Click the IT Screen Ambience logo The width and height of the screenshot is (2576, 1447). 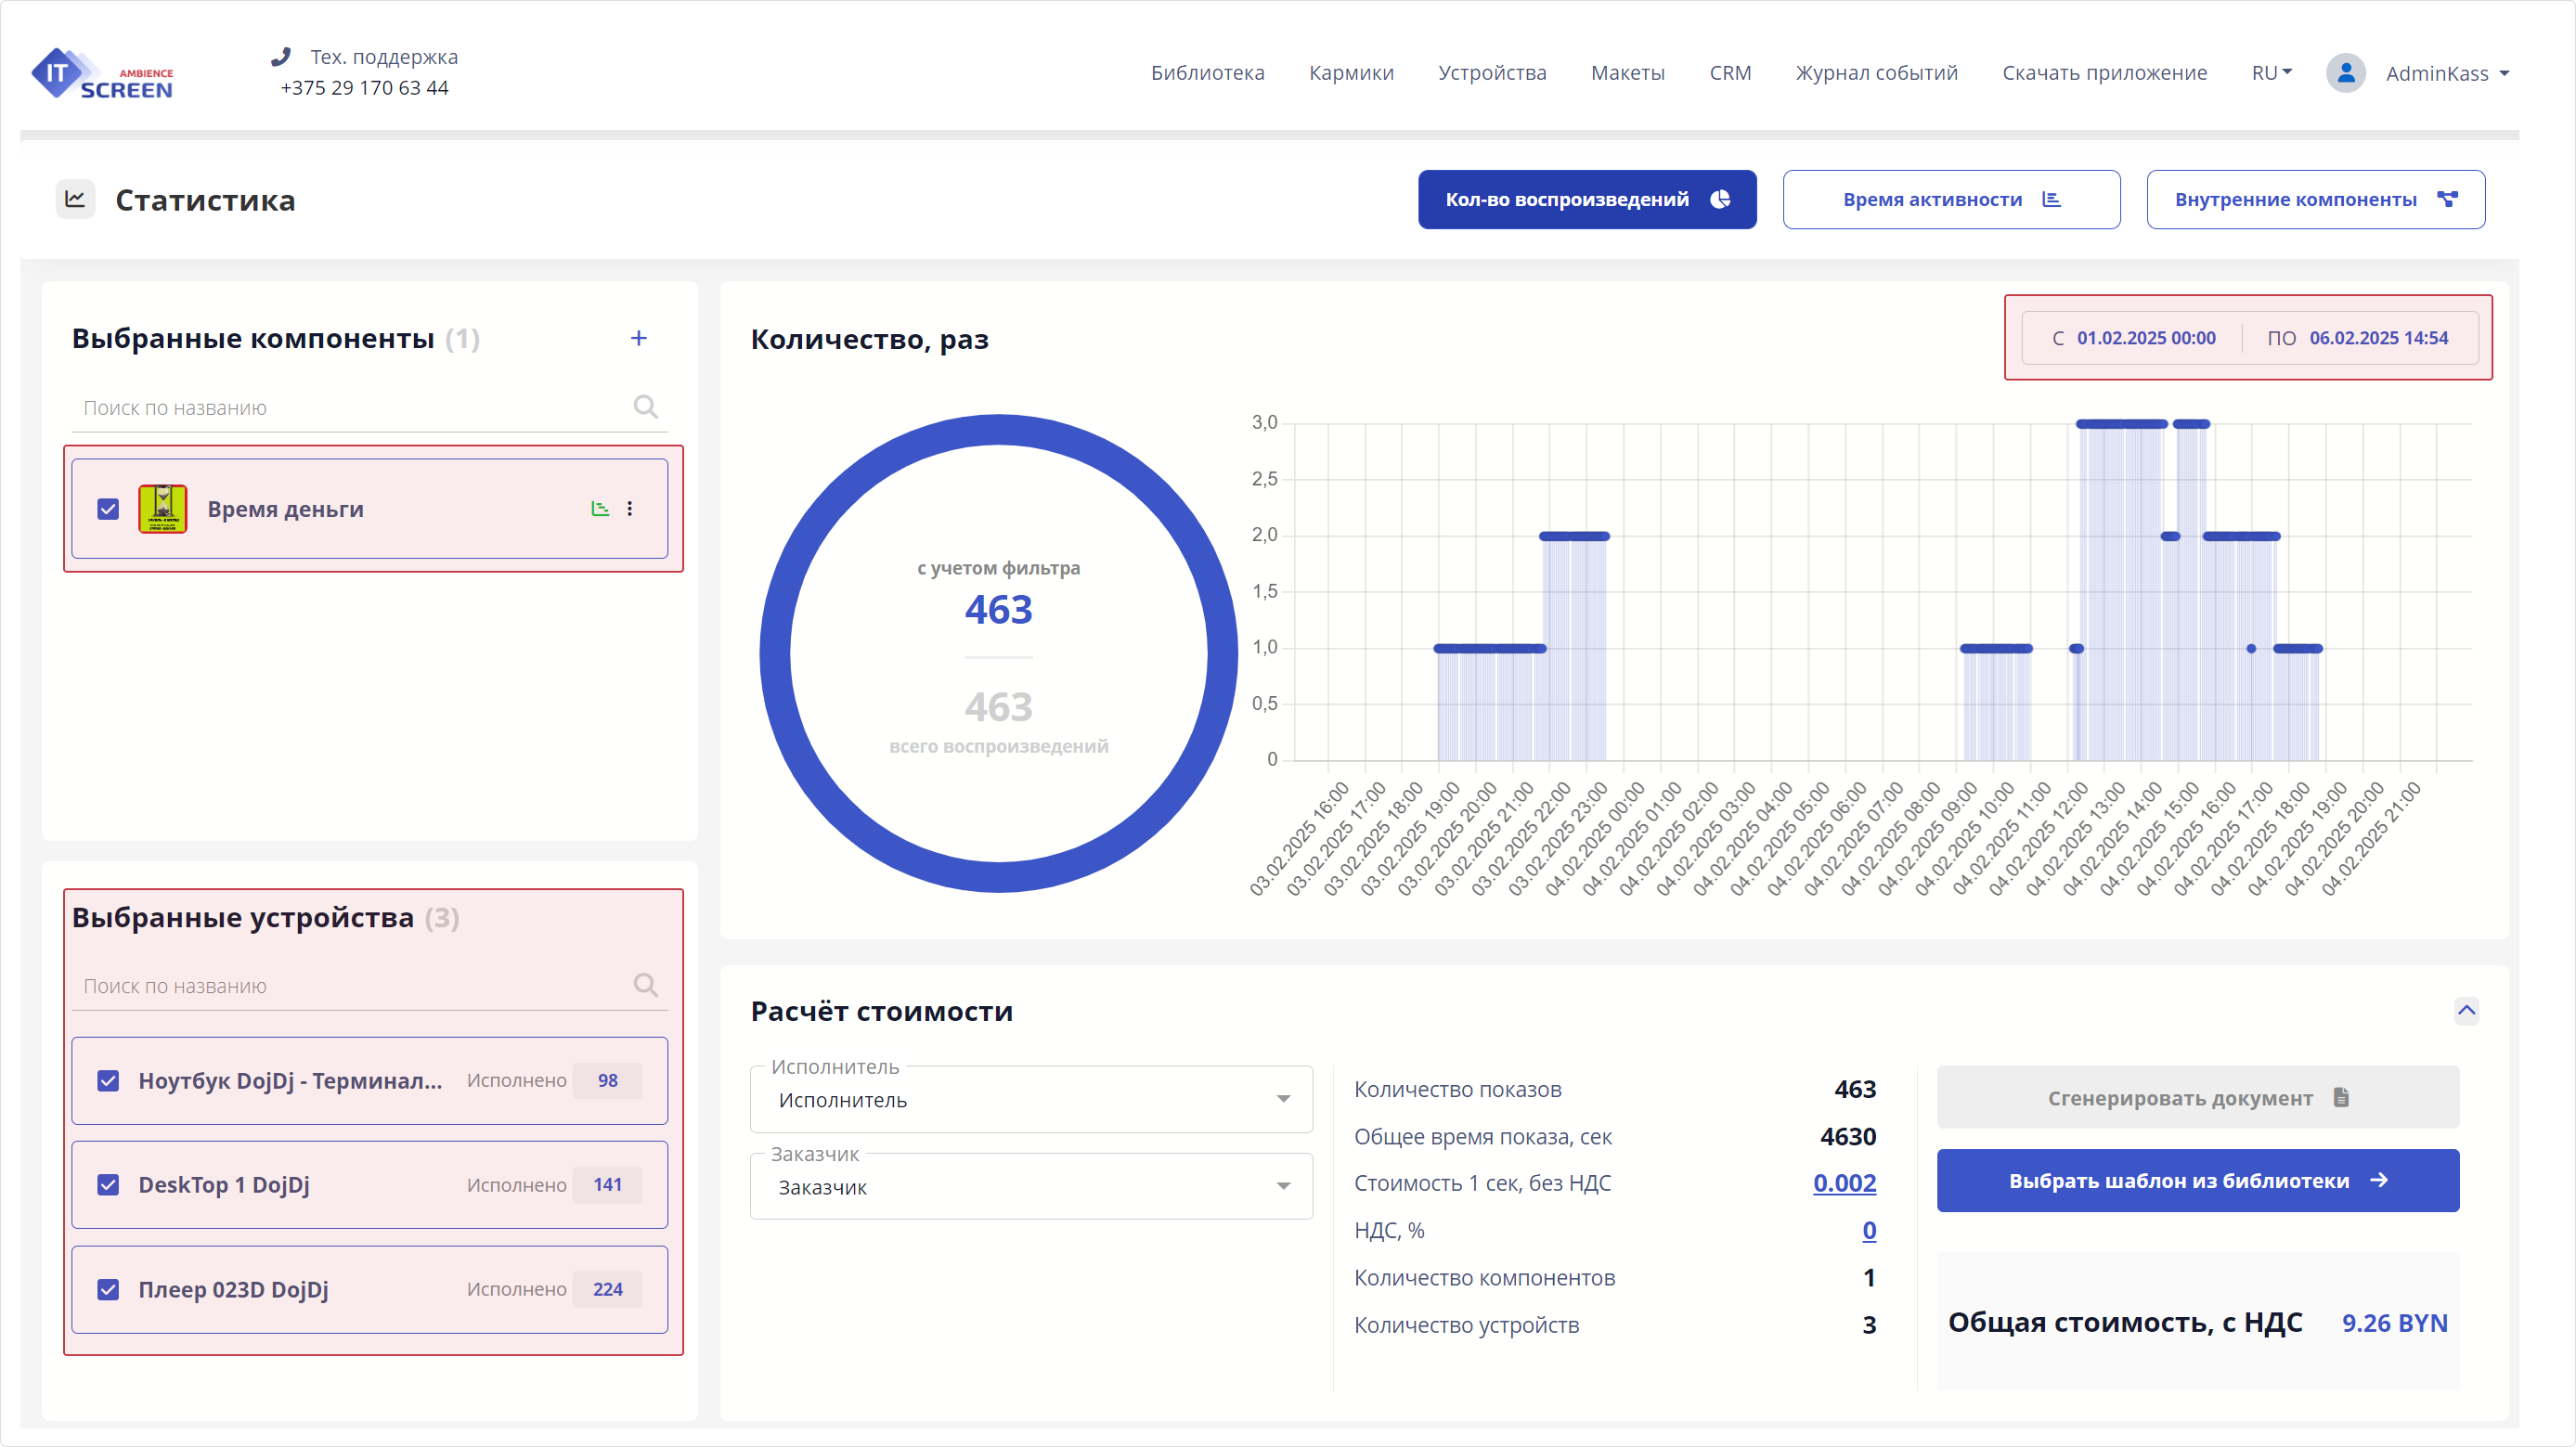click(x=102, y=73)
